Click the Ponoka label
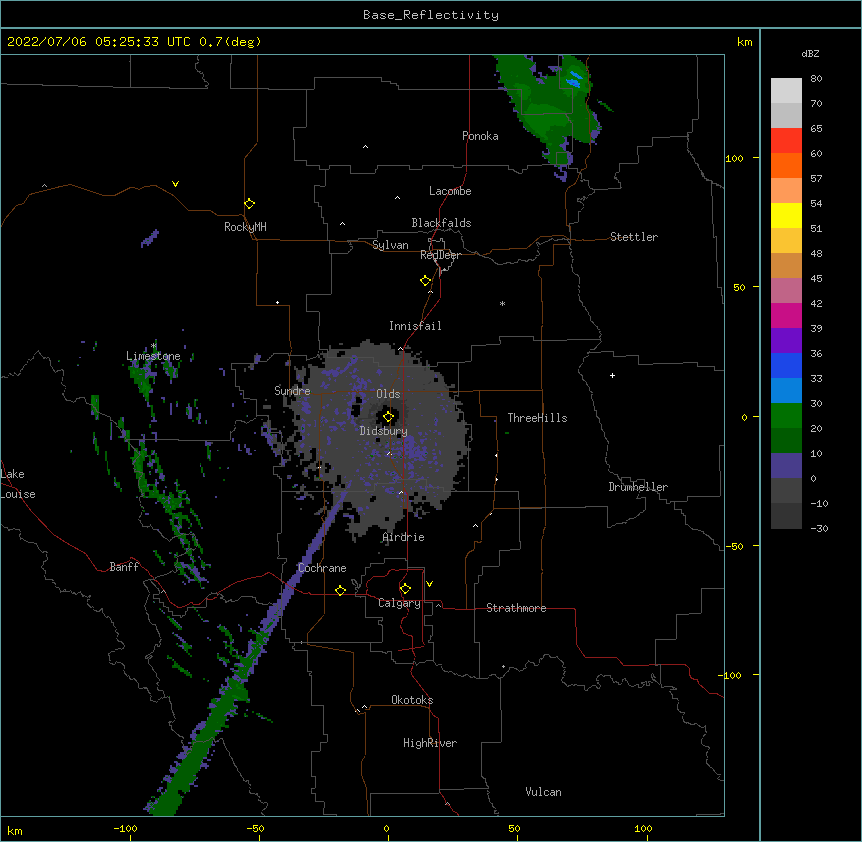This screenshot has height=842, width=862. (x=480, y=136)
